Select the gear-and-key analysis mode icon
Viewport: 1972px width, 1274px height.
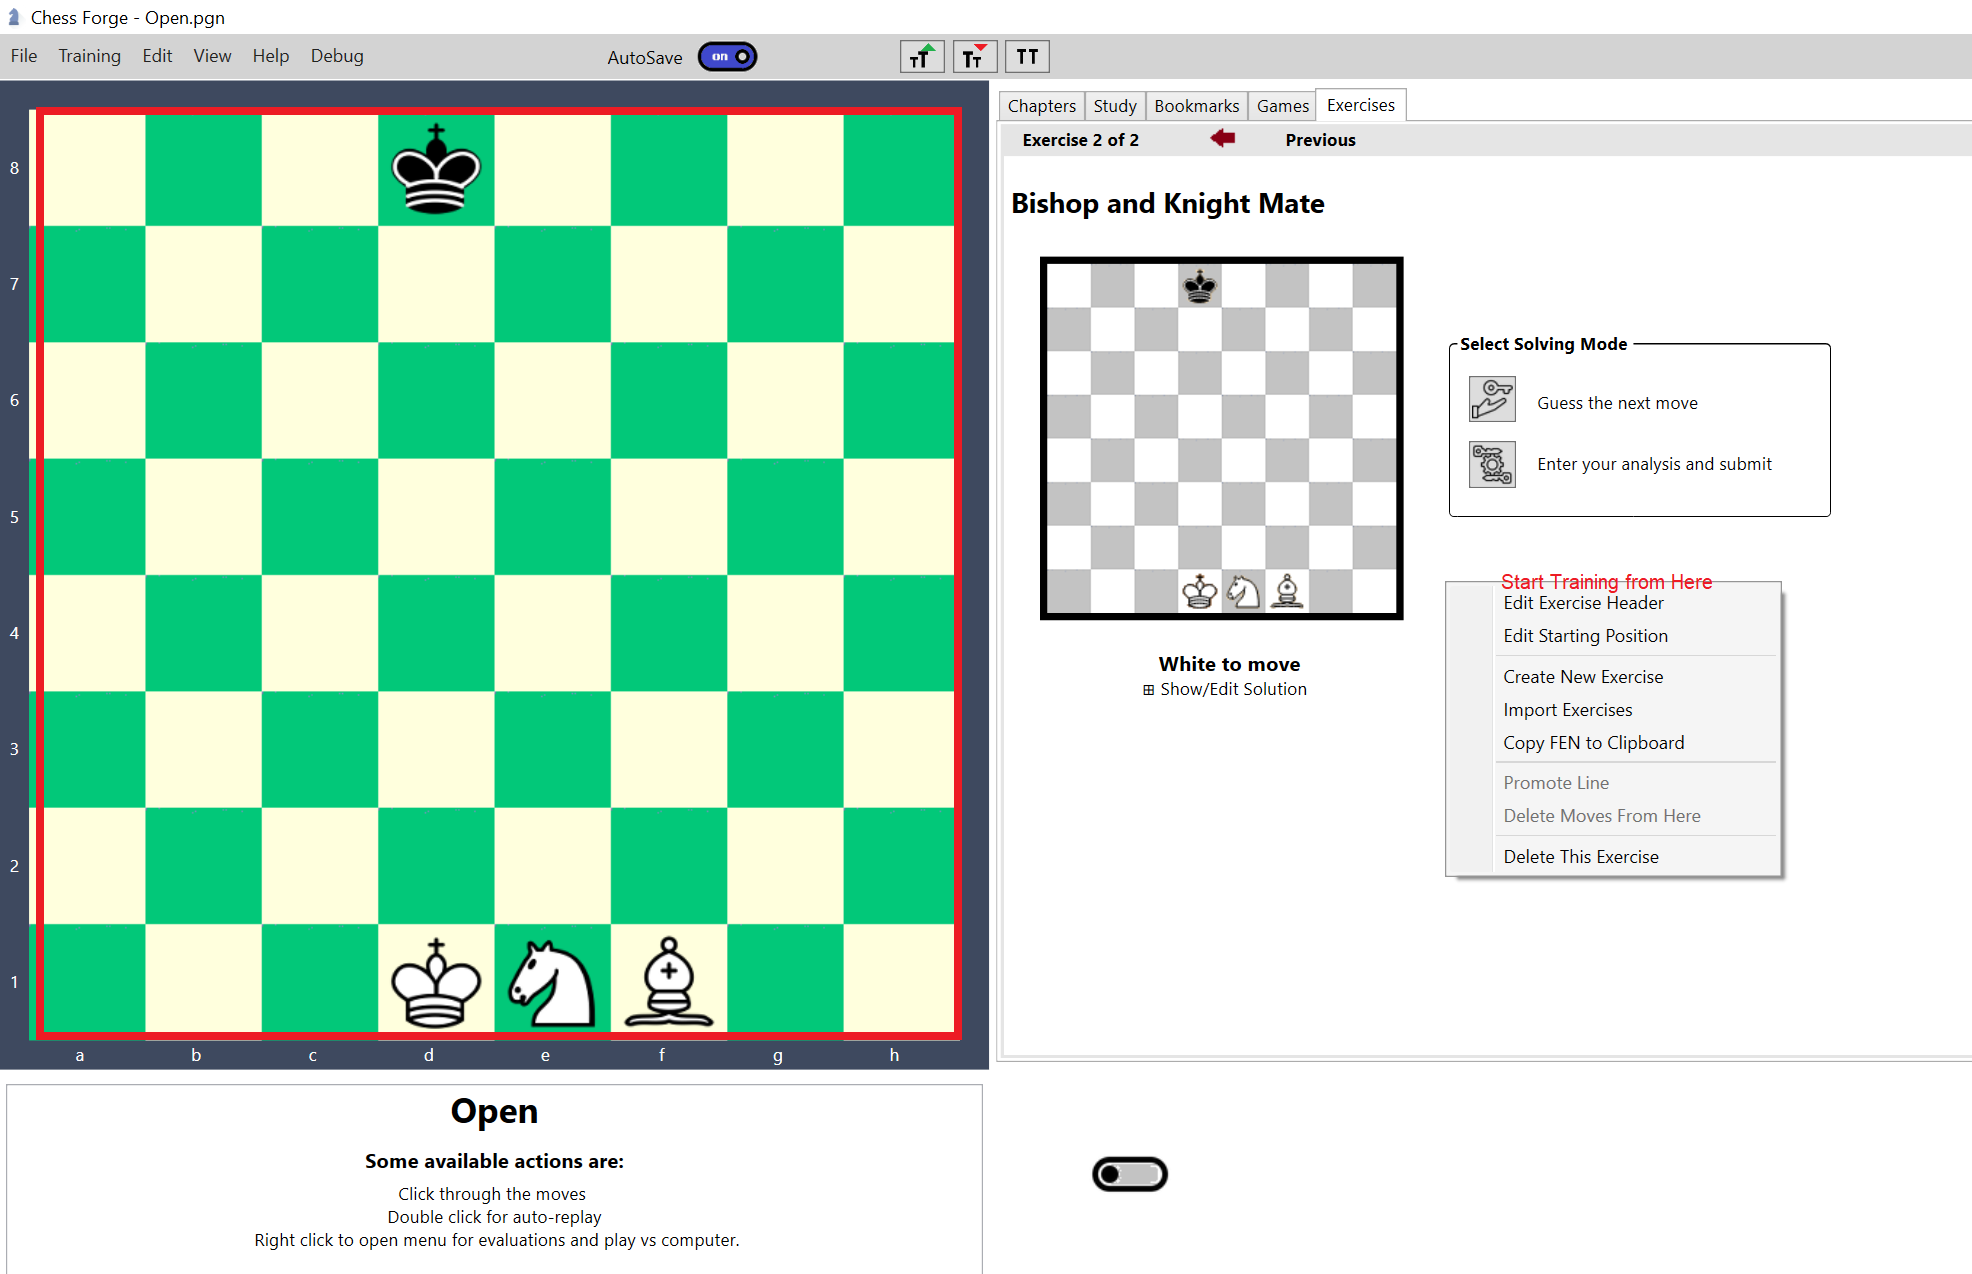coord(1491,464)
